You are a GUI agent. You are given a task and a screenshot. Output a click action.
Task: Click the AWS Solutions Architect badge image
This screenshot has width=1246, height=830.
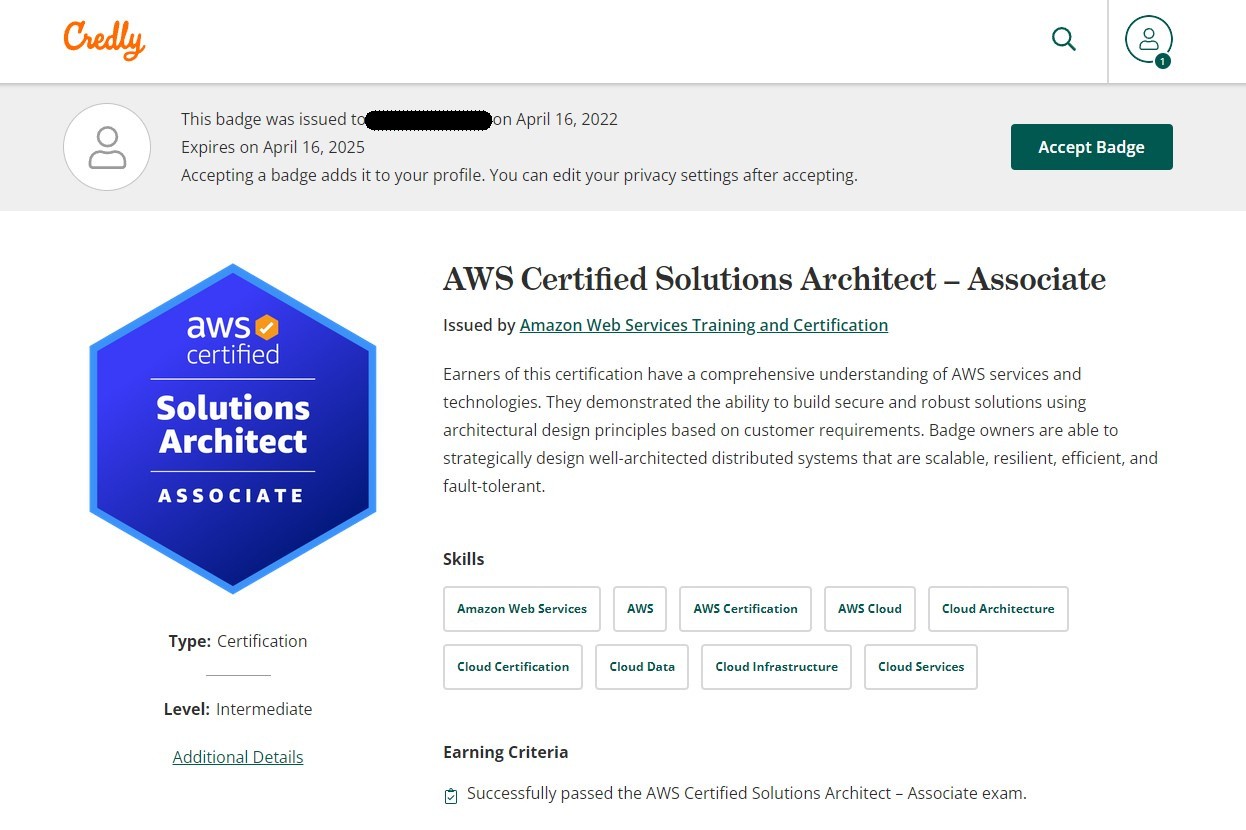click(233, 428)
